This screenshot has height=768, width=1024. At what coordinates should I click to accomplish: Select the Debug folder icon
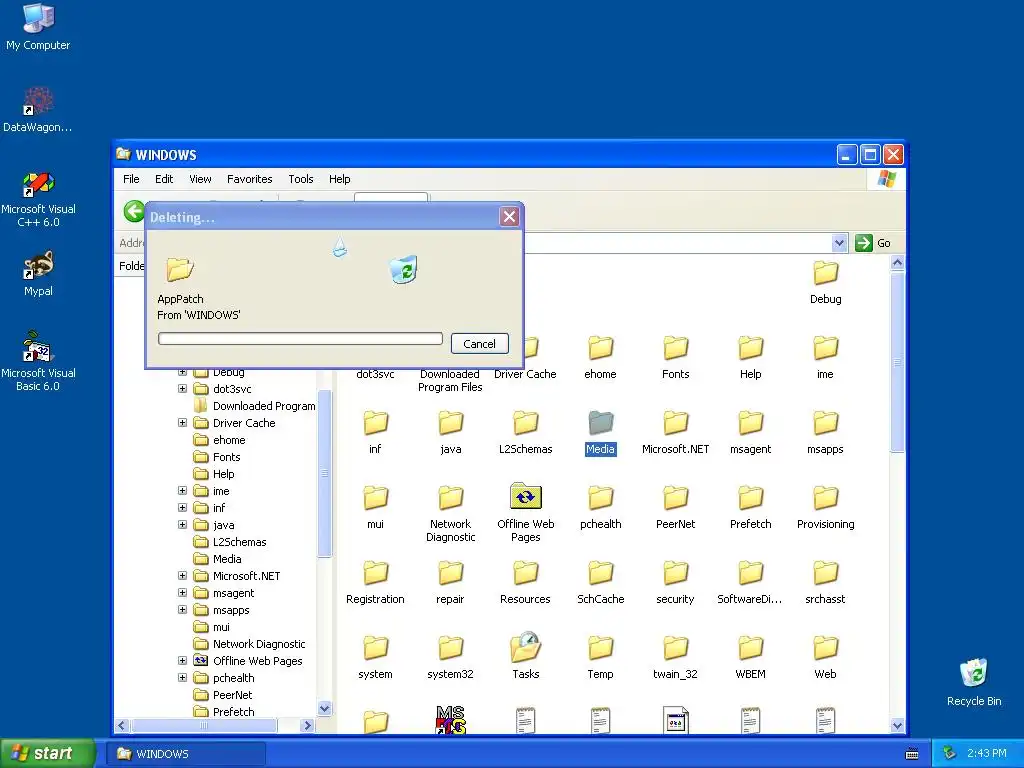pyautogui.click(x=825, y=282)
